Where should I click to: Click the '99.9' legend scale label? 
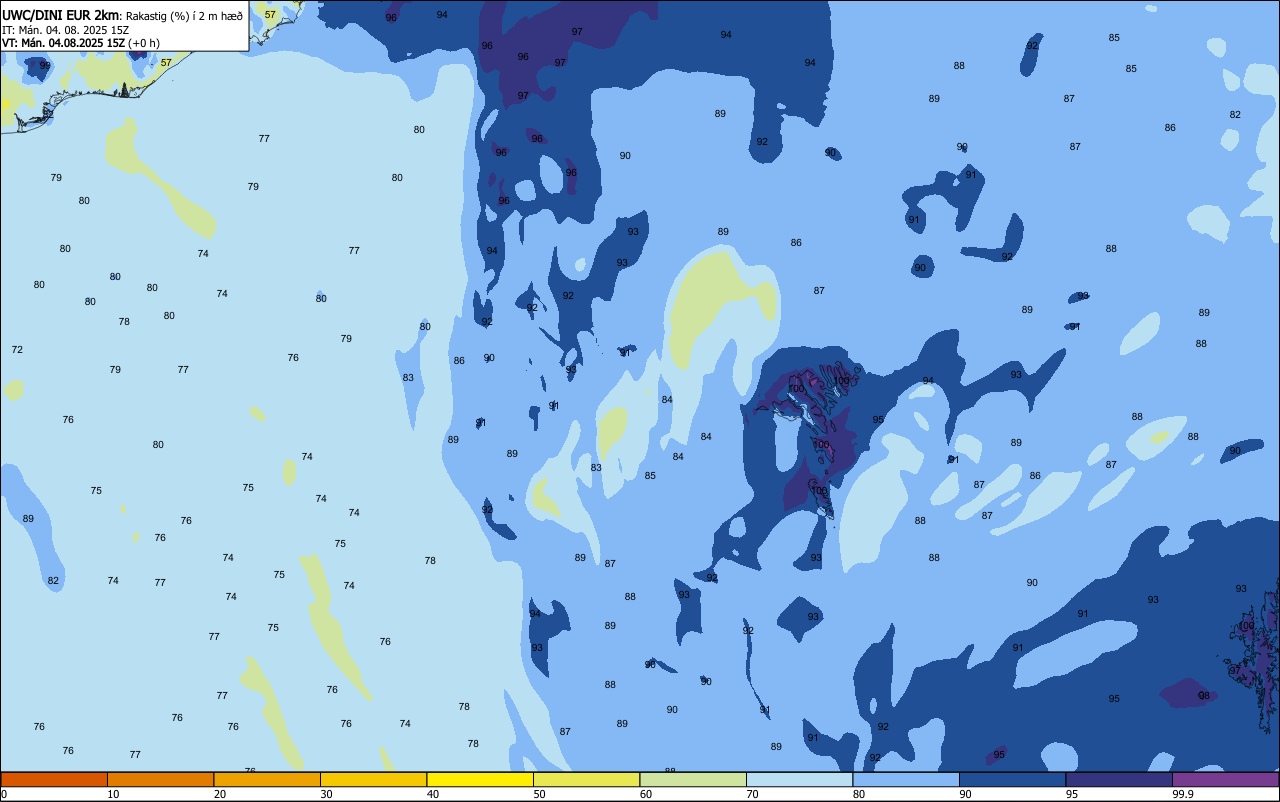pyautogui.click(x=1182, y=794)
